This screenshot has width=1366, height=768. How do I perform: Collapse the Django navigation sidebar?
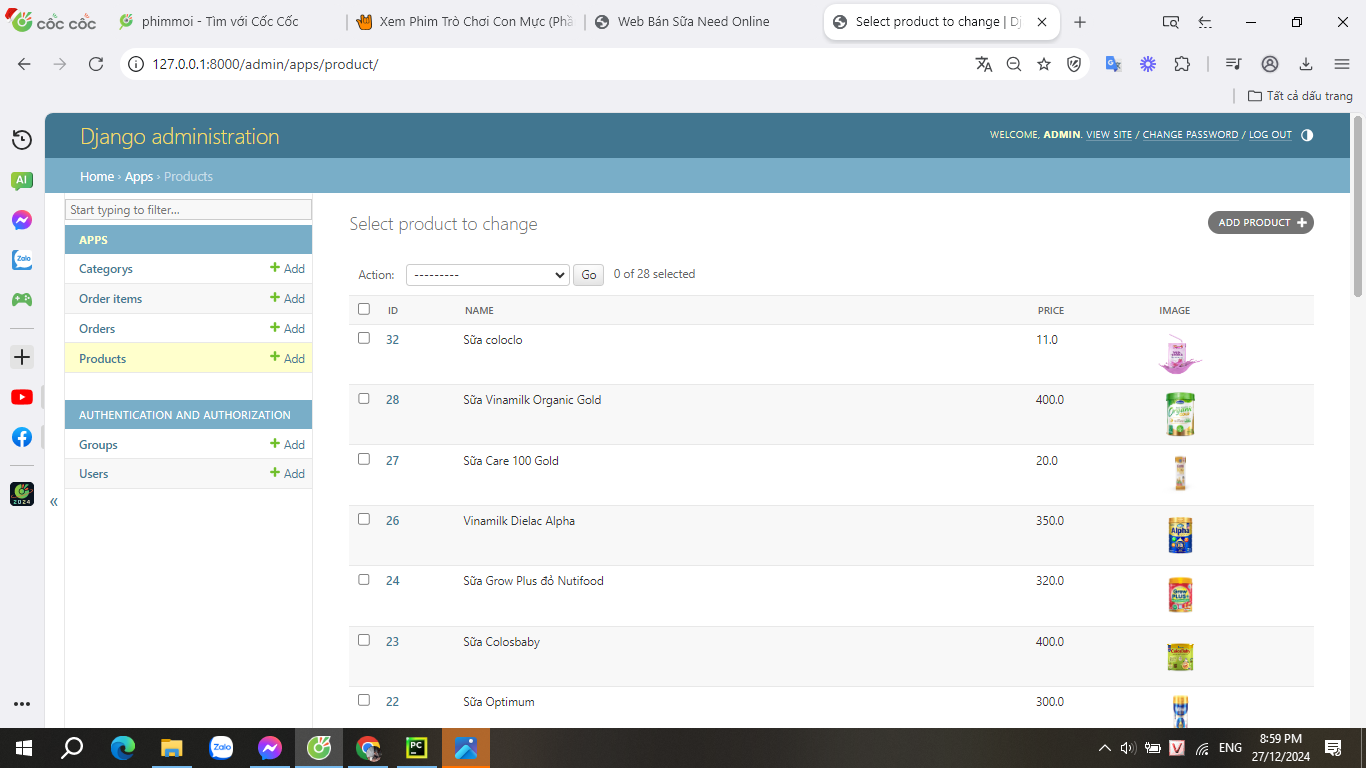coord(54,502)
